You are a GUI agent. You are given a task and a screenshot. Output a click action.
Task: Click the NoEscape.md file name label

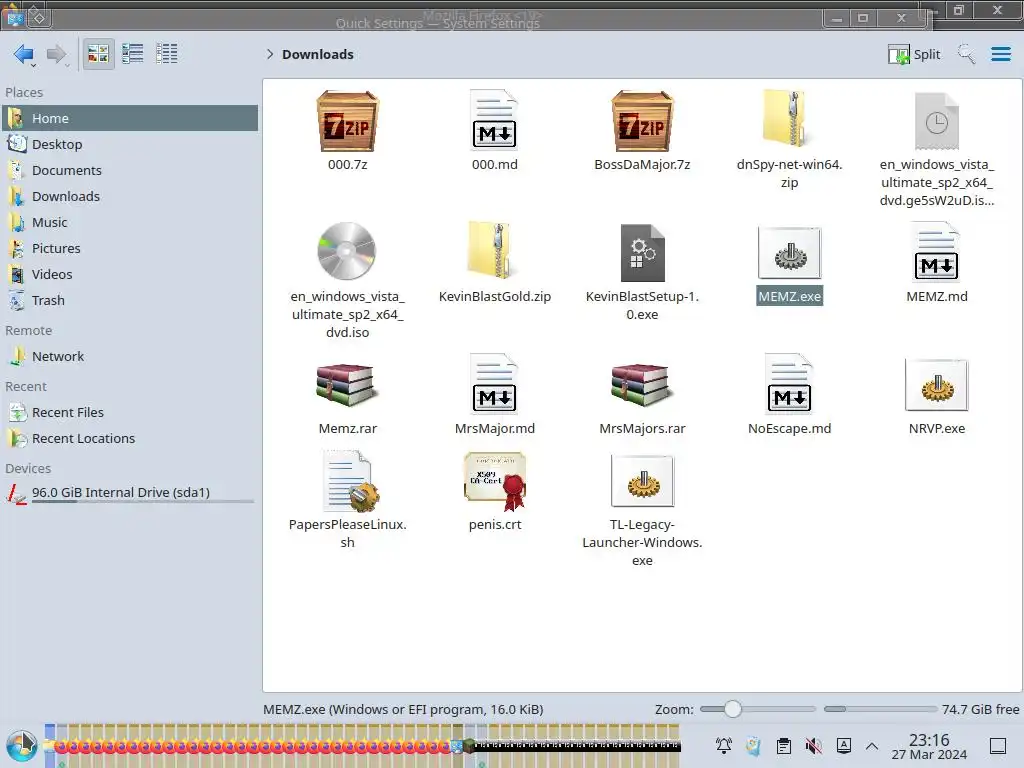click(x=790, y=428)
